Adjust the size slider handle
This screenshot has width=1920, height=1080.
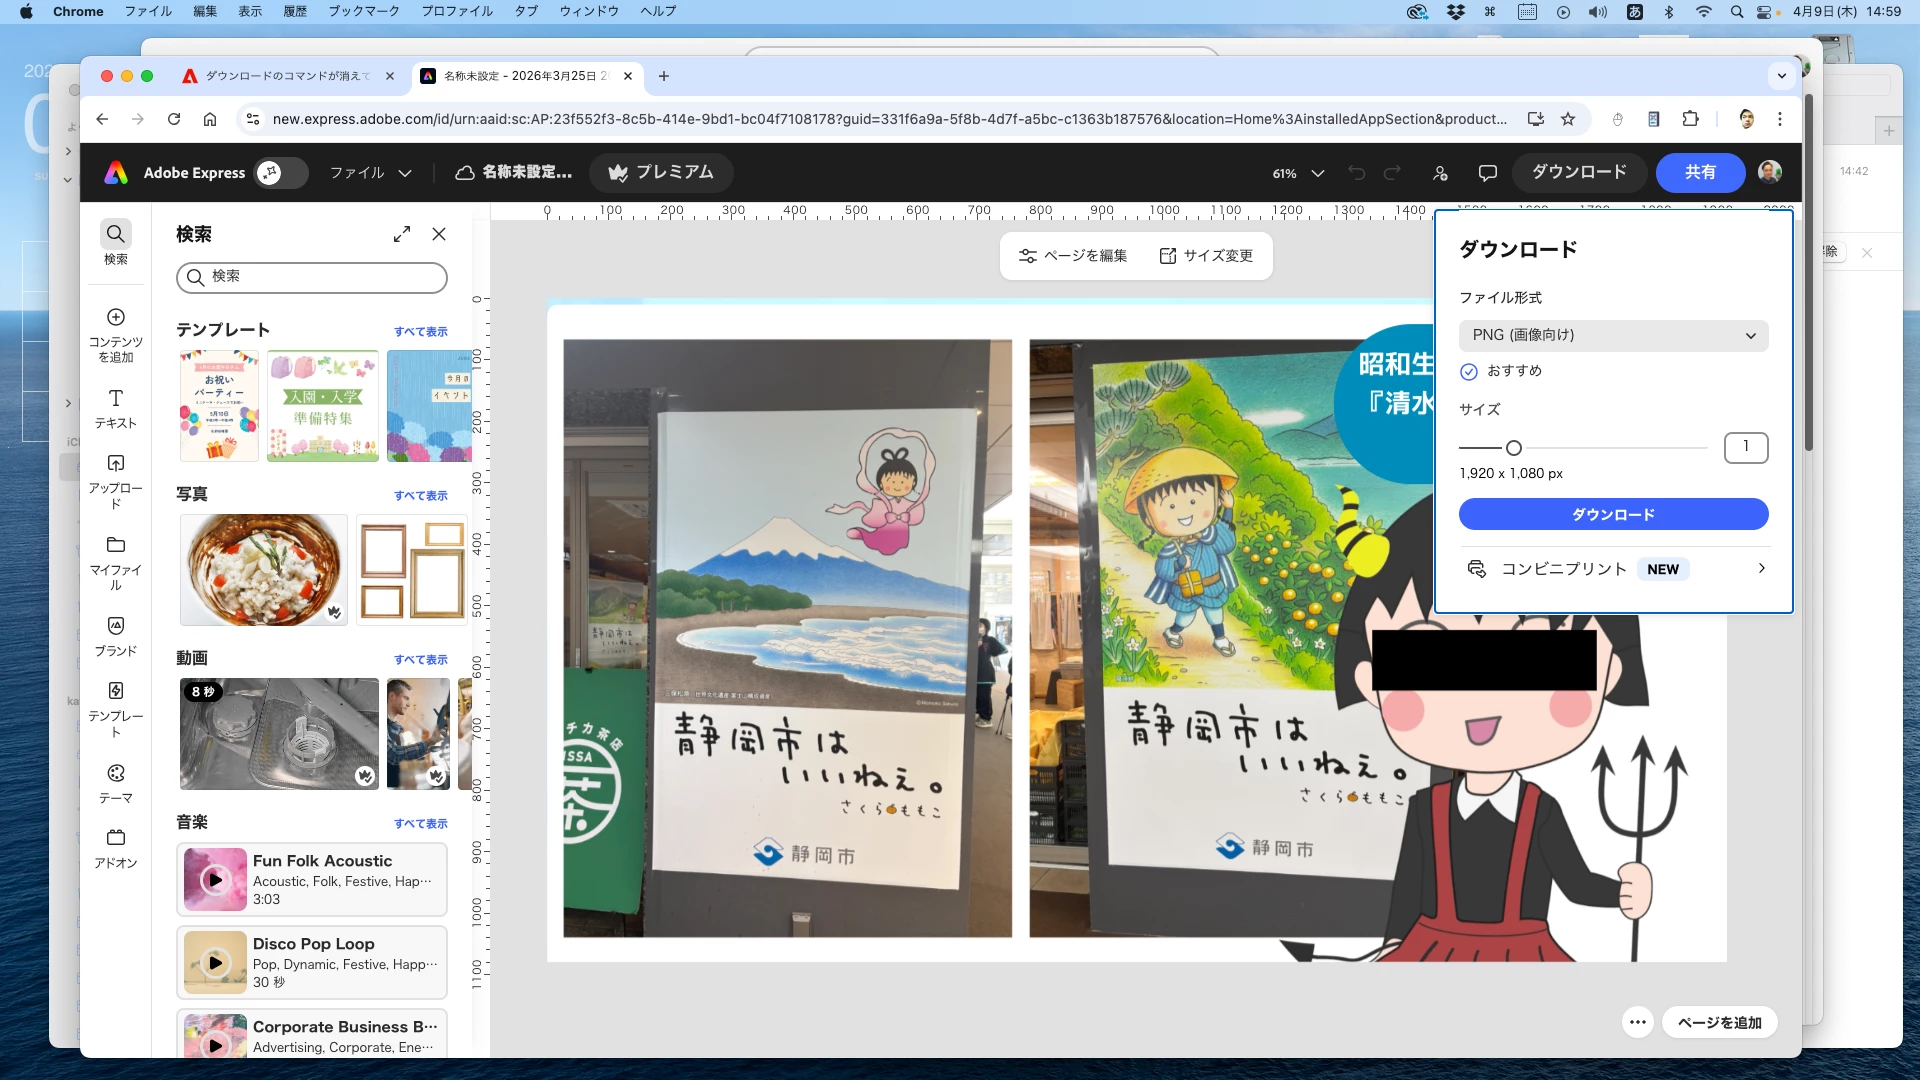(1514, 448)
